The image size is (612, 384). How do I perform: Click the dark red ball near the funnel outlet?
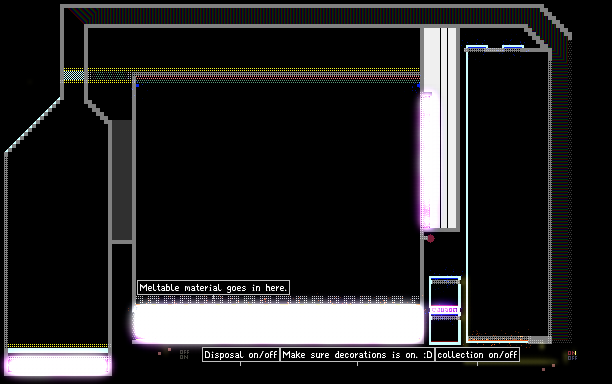pos(431,238)
